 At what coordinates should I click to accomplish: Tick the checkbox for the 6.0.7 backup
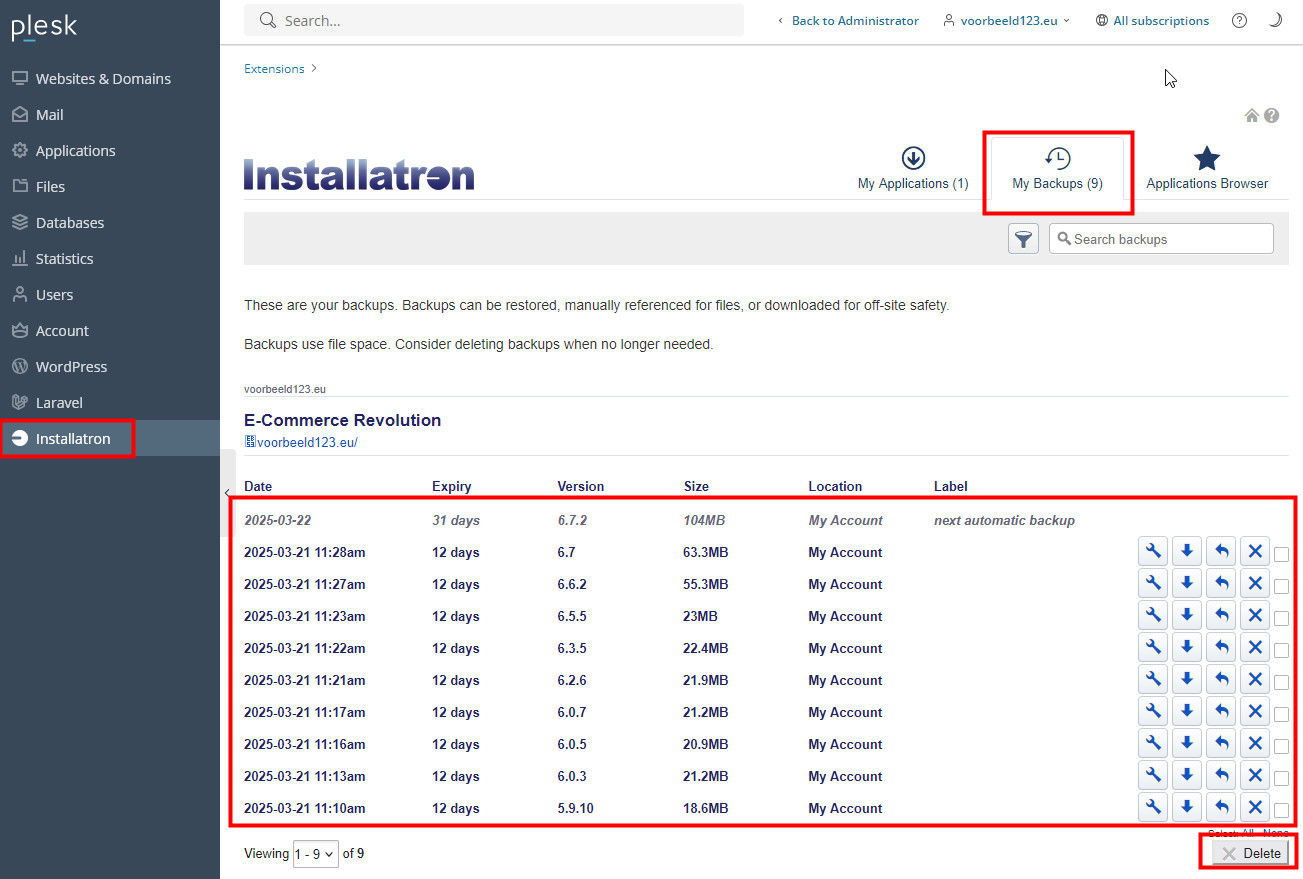1282,715
